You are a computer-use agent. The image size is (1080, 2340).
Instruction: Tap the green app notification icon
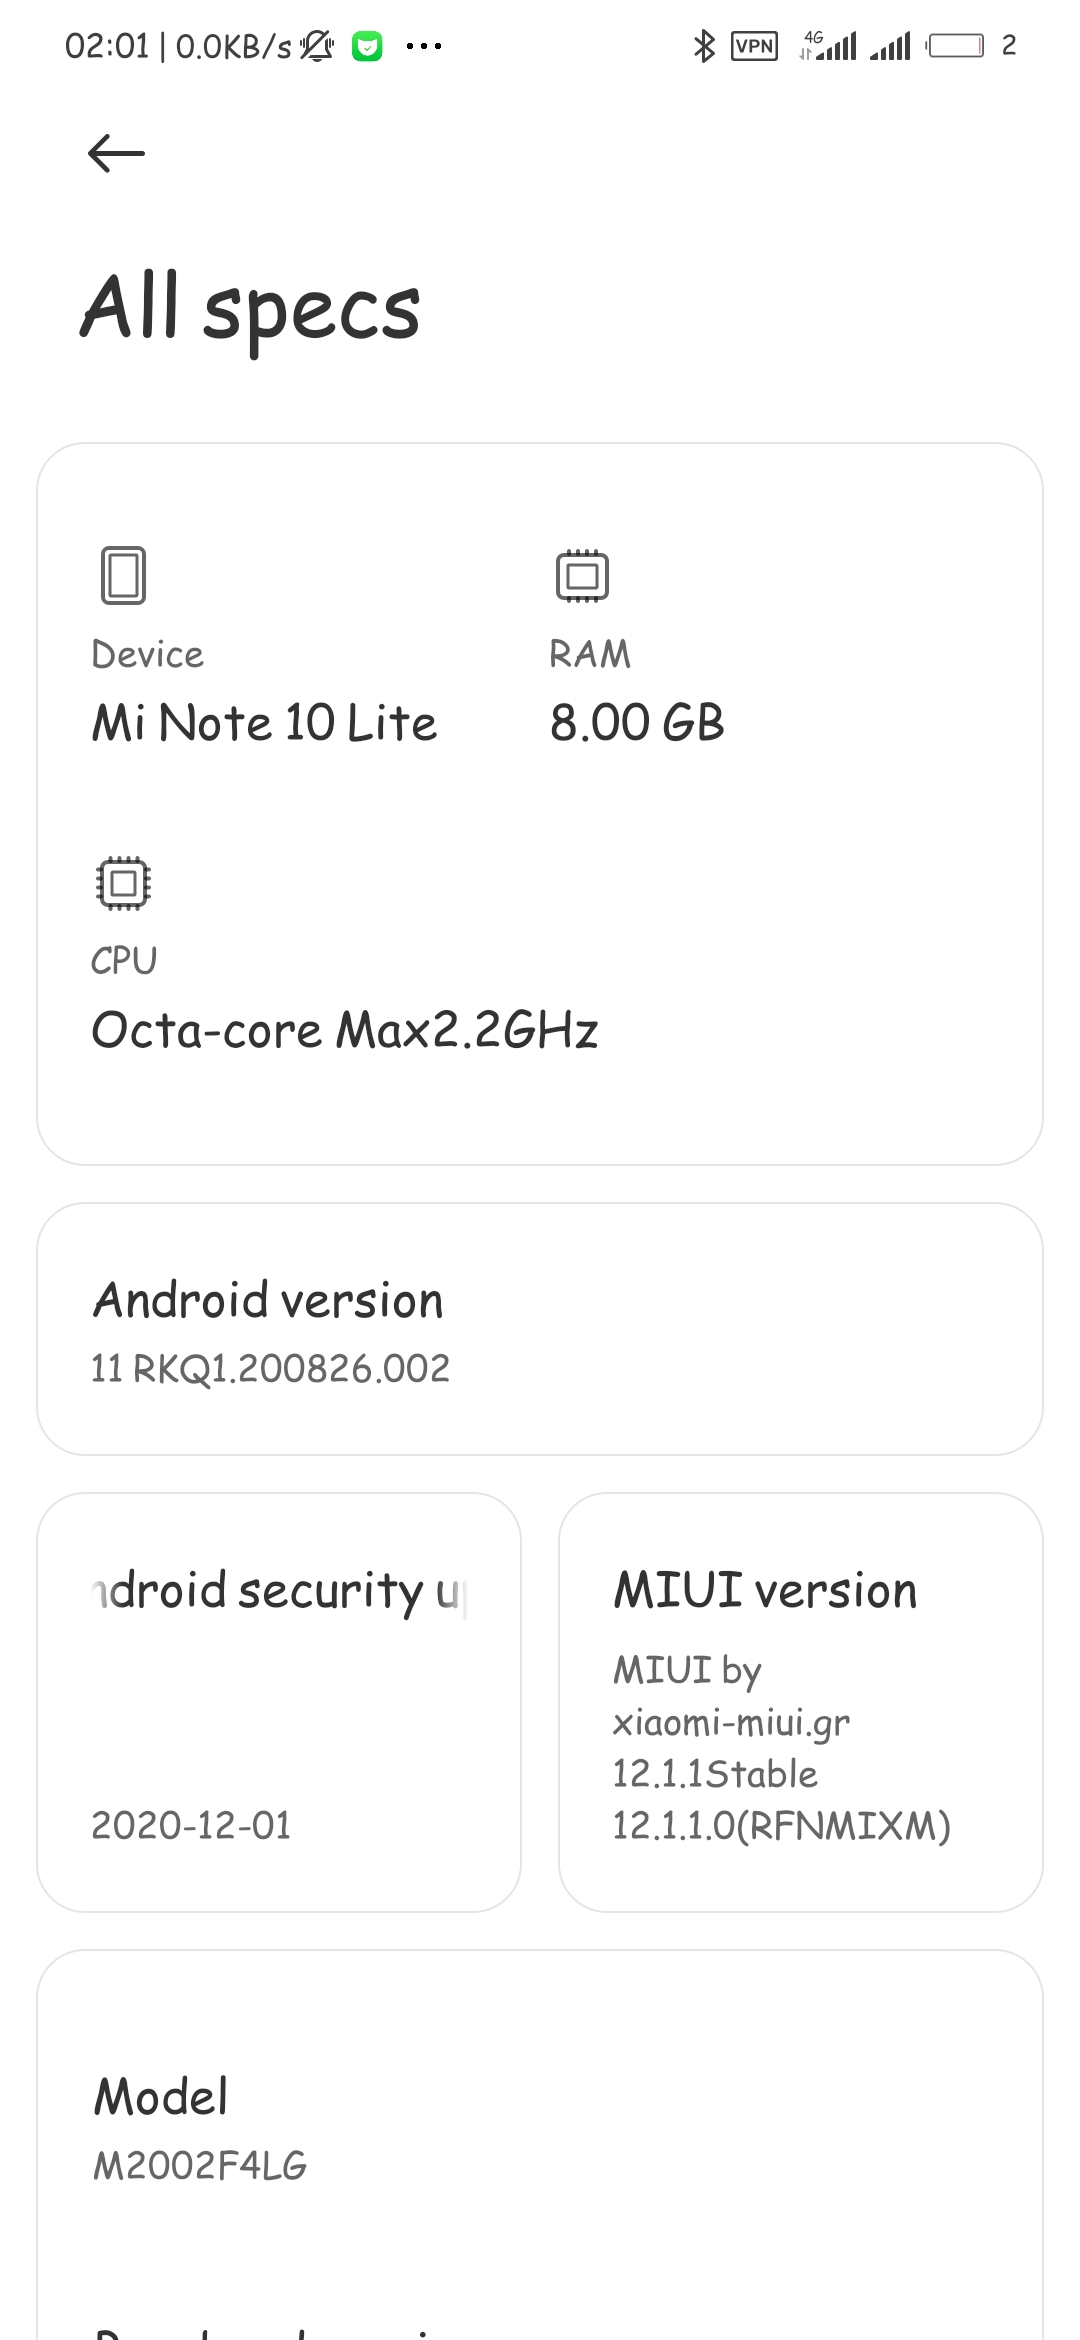point(367,46)
